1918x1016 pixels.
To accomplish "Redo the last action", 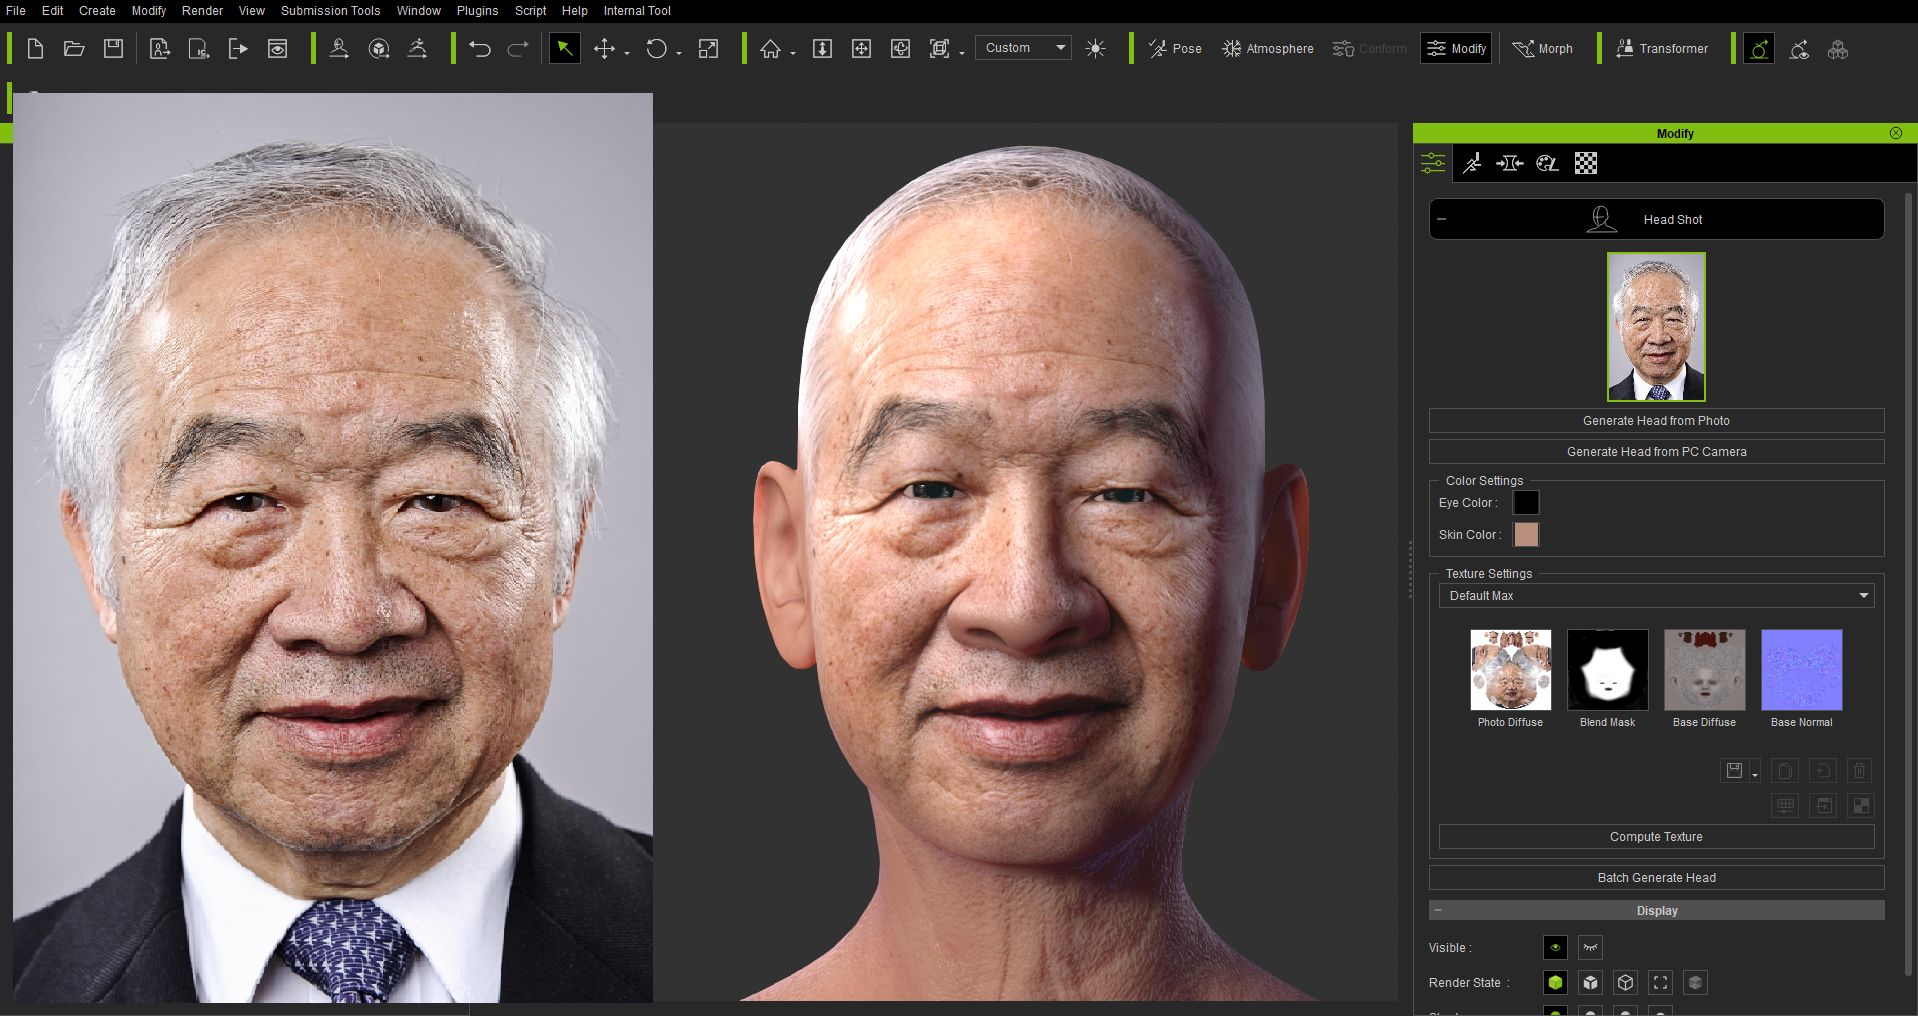I will [x=518, y=48].
